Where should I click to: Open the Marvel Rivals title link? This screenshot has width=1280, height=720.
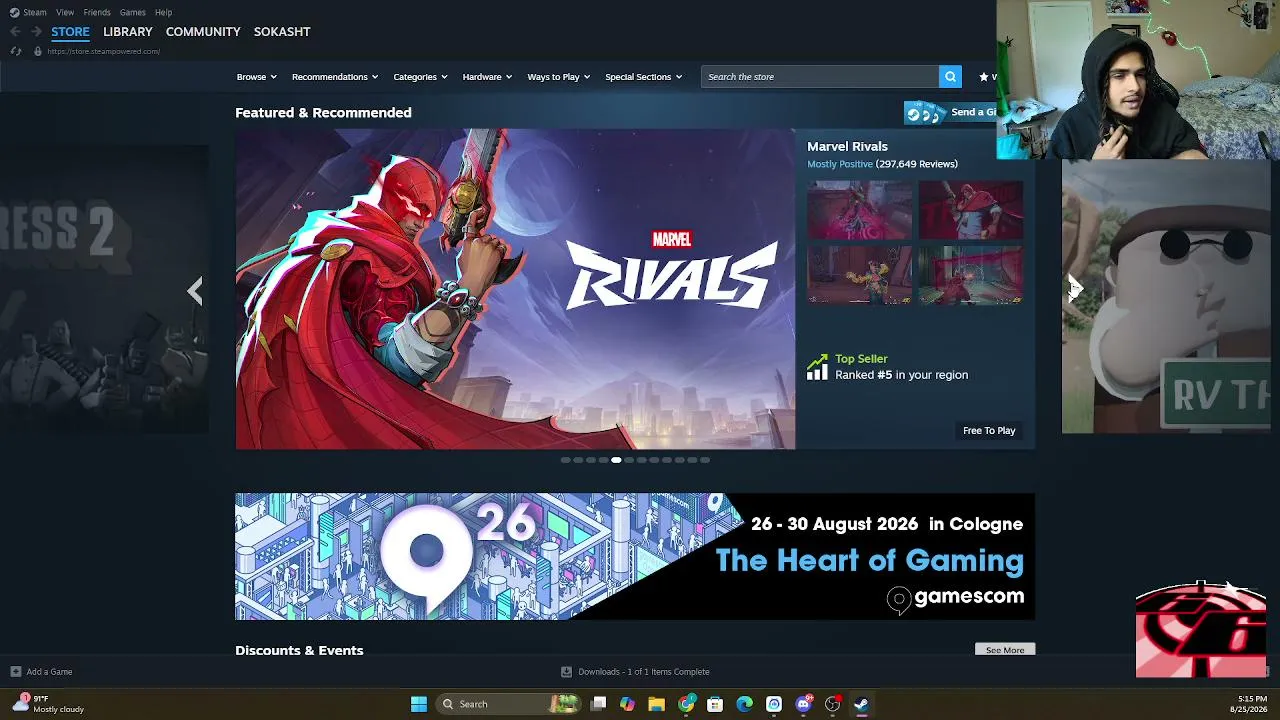tap(847, 146)
